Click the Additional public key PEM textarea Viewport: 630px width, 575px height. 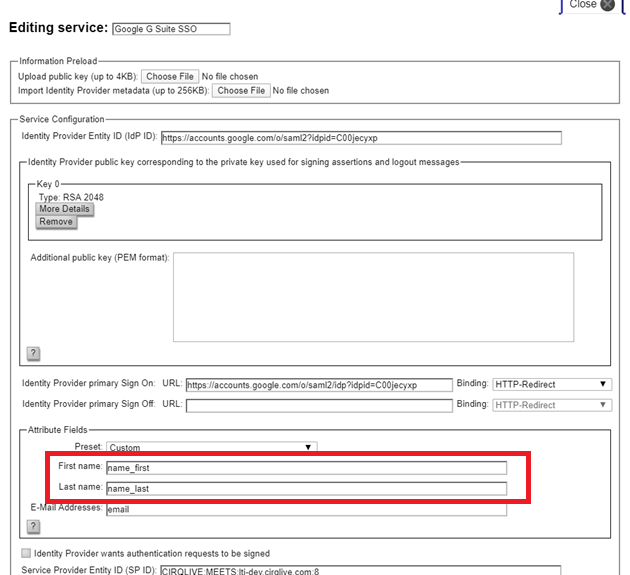pyautogui.click(x=373, y=297)
